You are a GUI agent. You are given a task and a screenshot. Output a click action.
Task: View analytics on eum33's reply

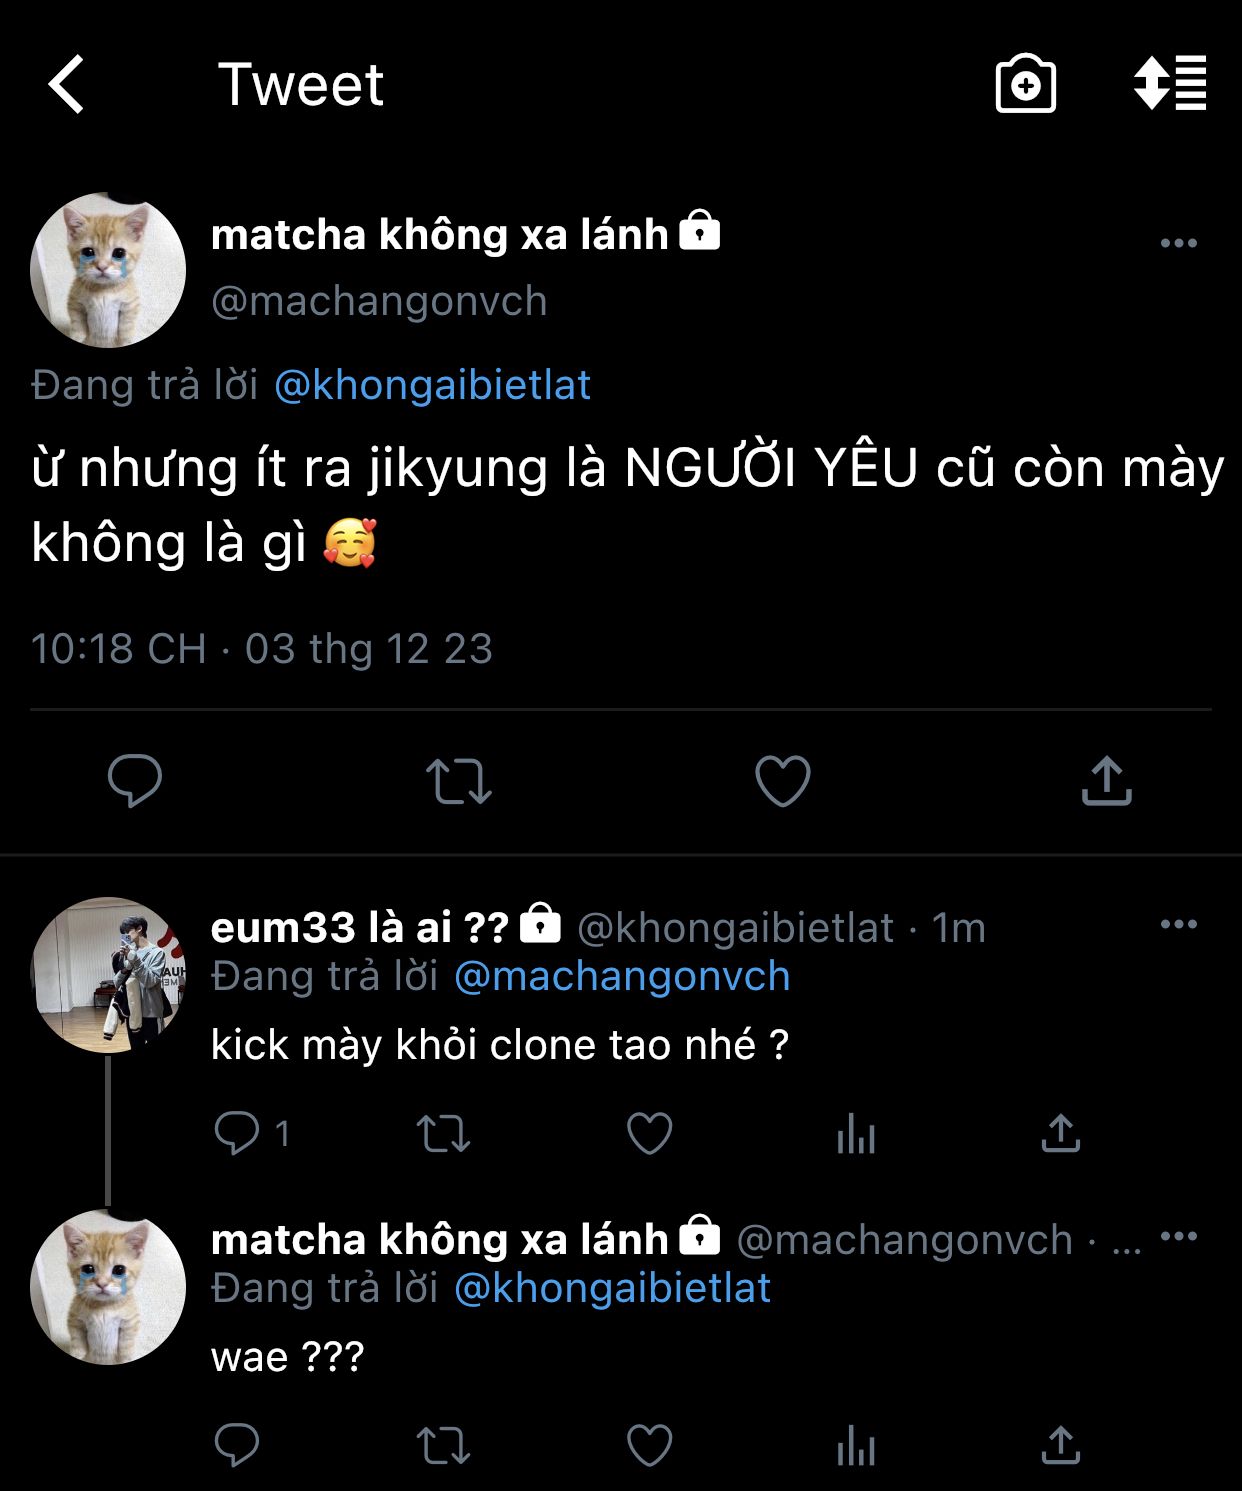point(856,1134)
